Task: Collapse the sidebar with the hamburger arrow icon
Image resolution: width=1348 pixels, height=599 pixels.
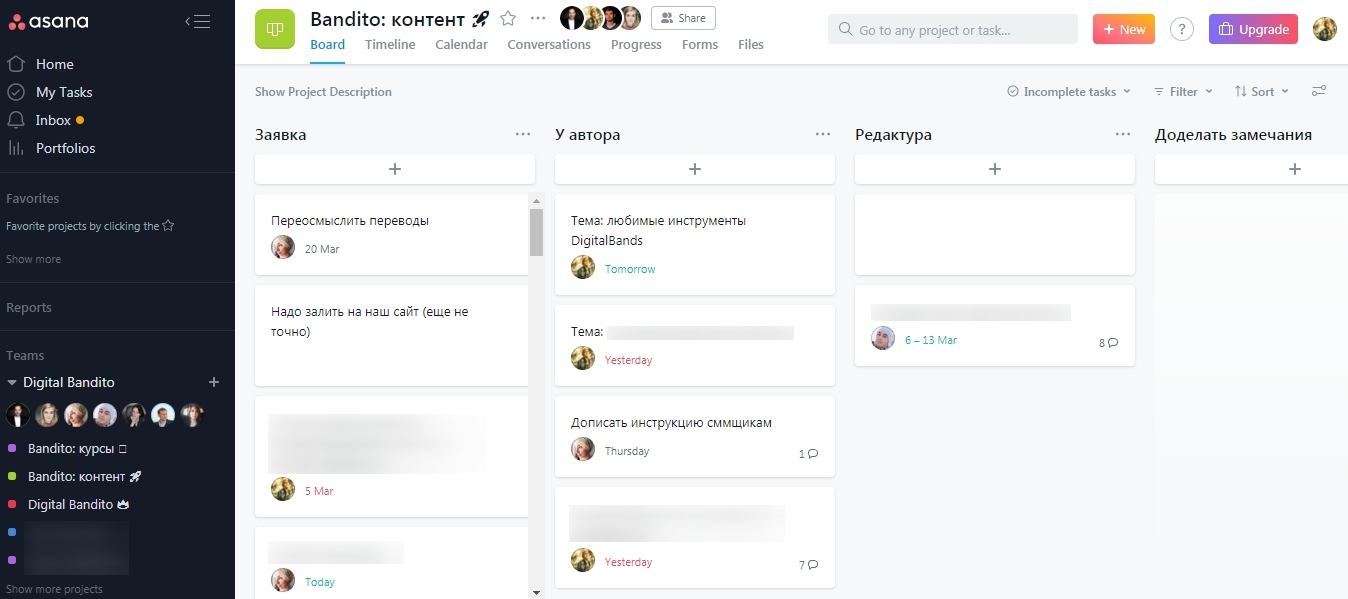Action: tap(197, 22)
